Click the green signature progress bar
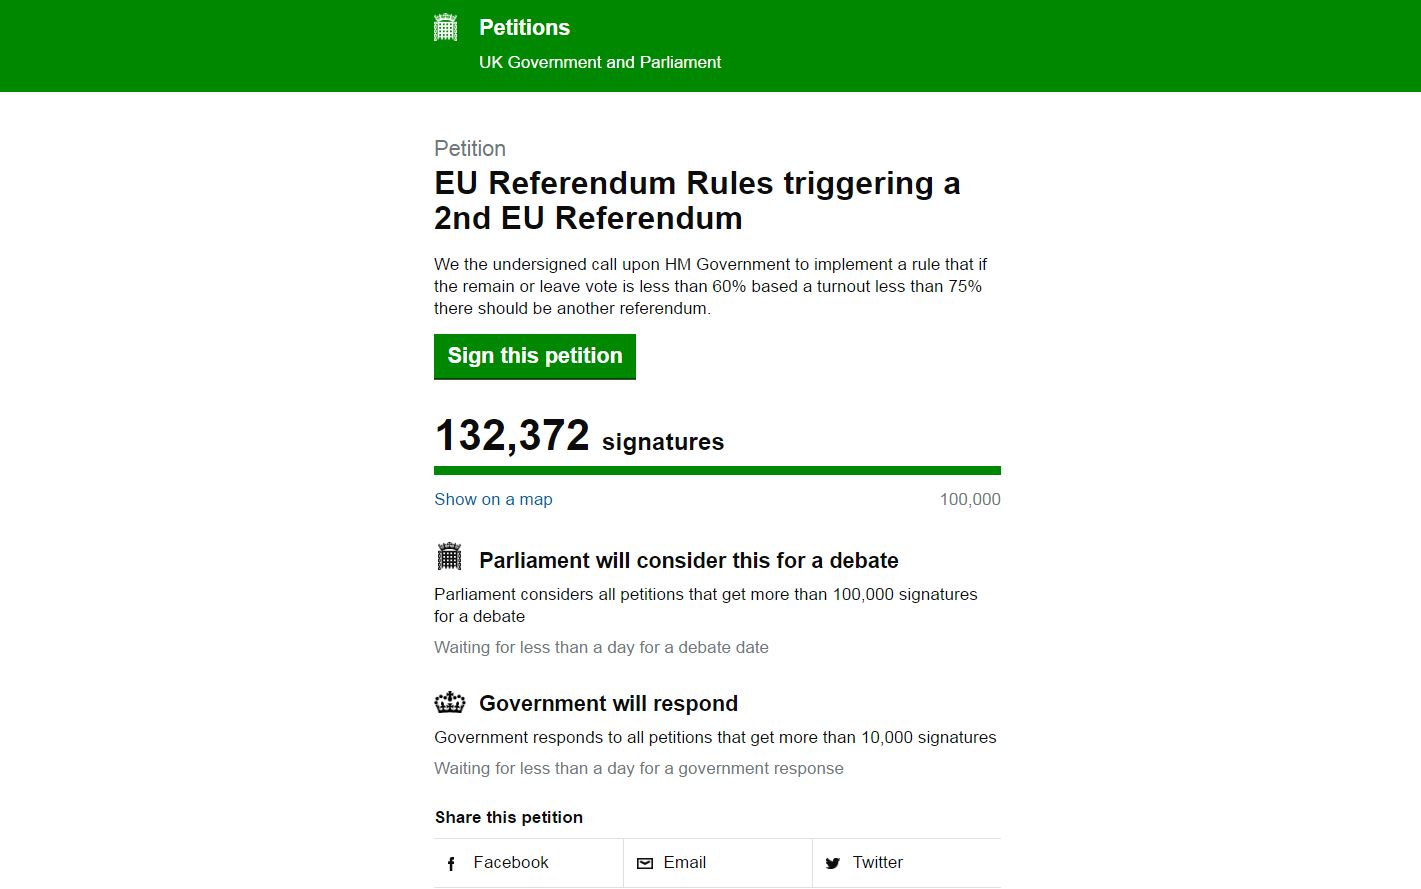 click(717, 470)
